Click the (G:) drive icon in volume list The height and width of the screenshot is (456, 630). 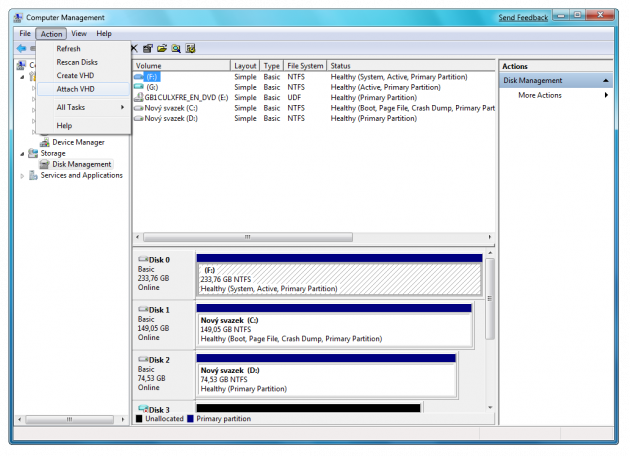139,87
